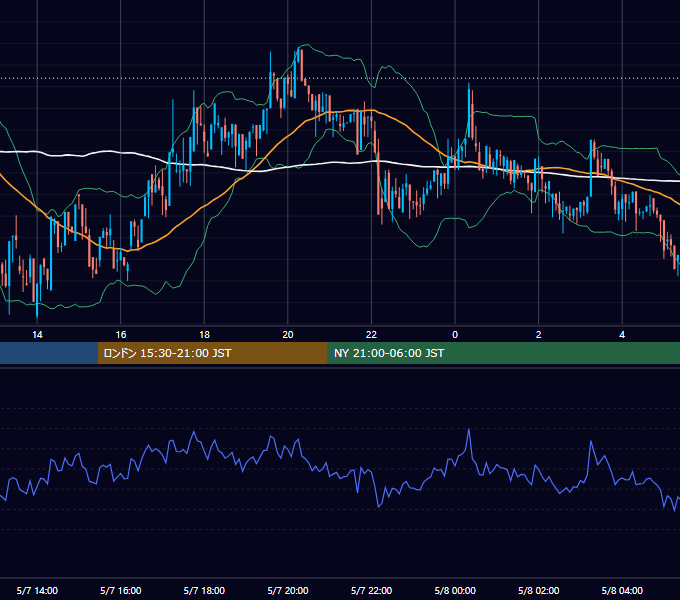Screen dimensions: 680x600
Task: Click the blue session band left of ロンドン
Action: (x=49, y=353)
